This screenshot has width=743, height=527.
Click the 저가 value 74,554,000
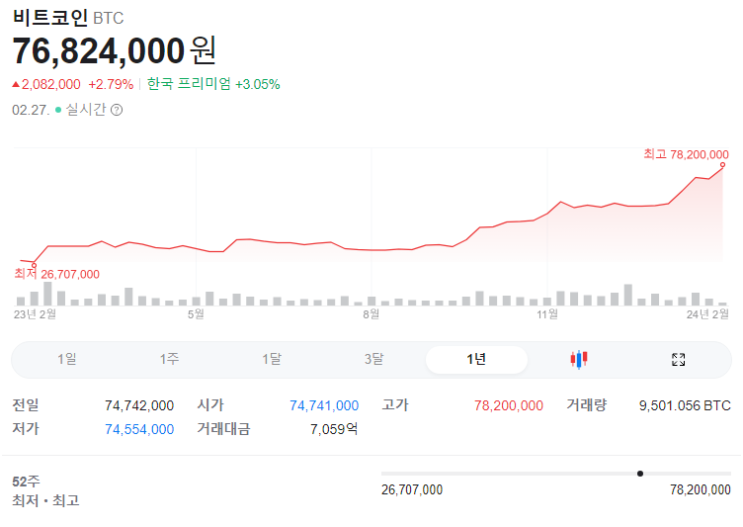pos(139,429)
